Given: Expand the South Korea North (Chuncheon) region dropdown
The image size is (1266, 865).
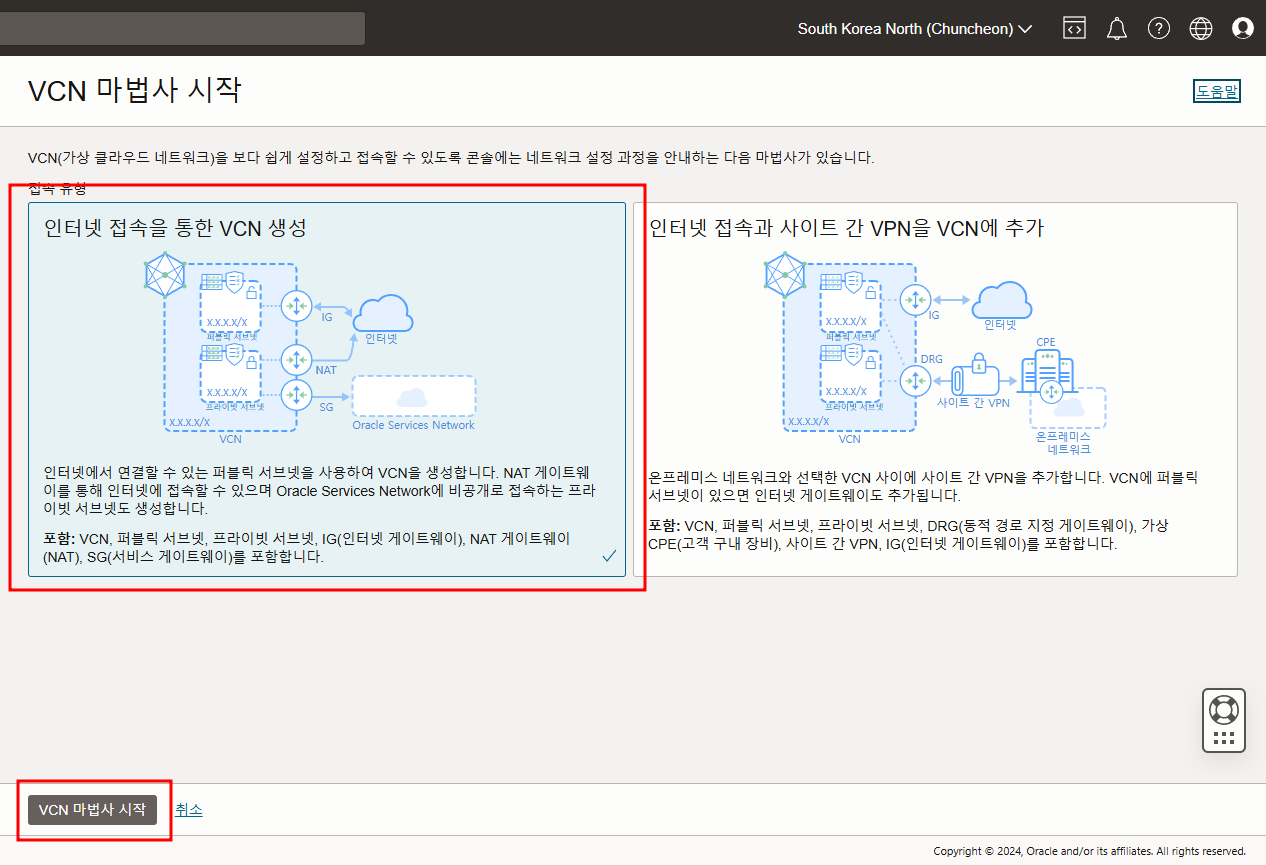Looking at the screenshot, I should [914, 29].
